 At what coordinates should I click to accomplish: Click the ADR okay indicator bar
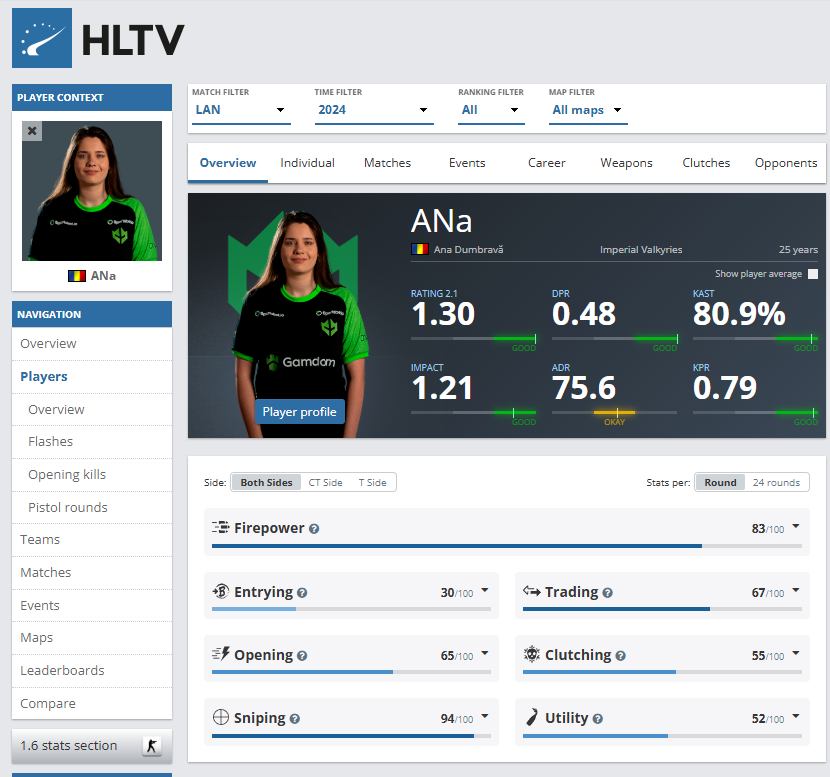tap(614, 412)
